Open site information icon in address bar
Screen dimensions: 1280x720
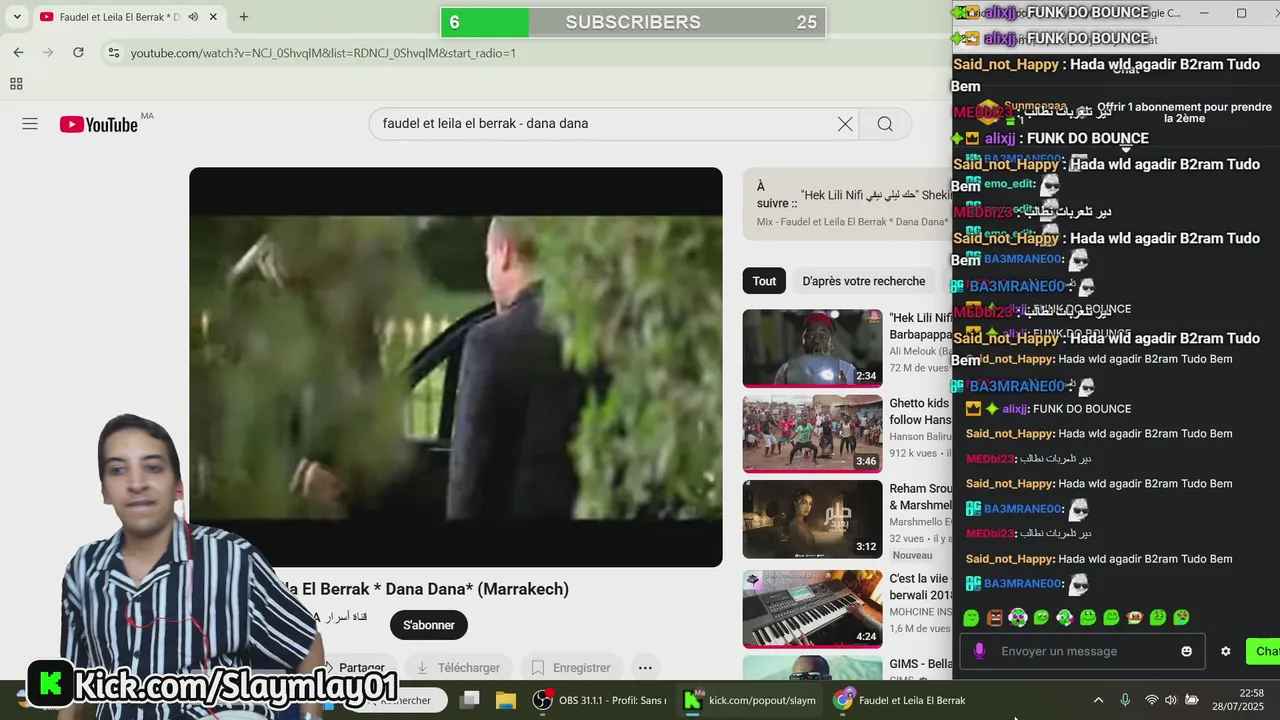tap(113, 52)
